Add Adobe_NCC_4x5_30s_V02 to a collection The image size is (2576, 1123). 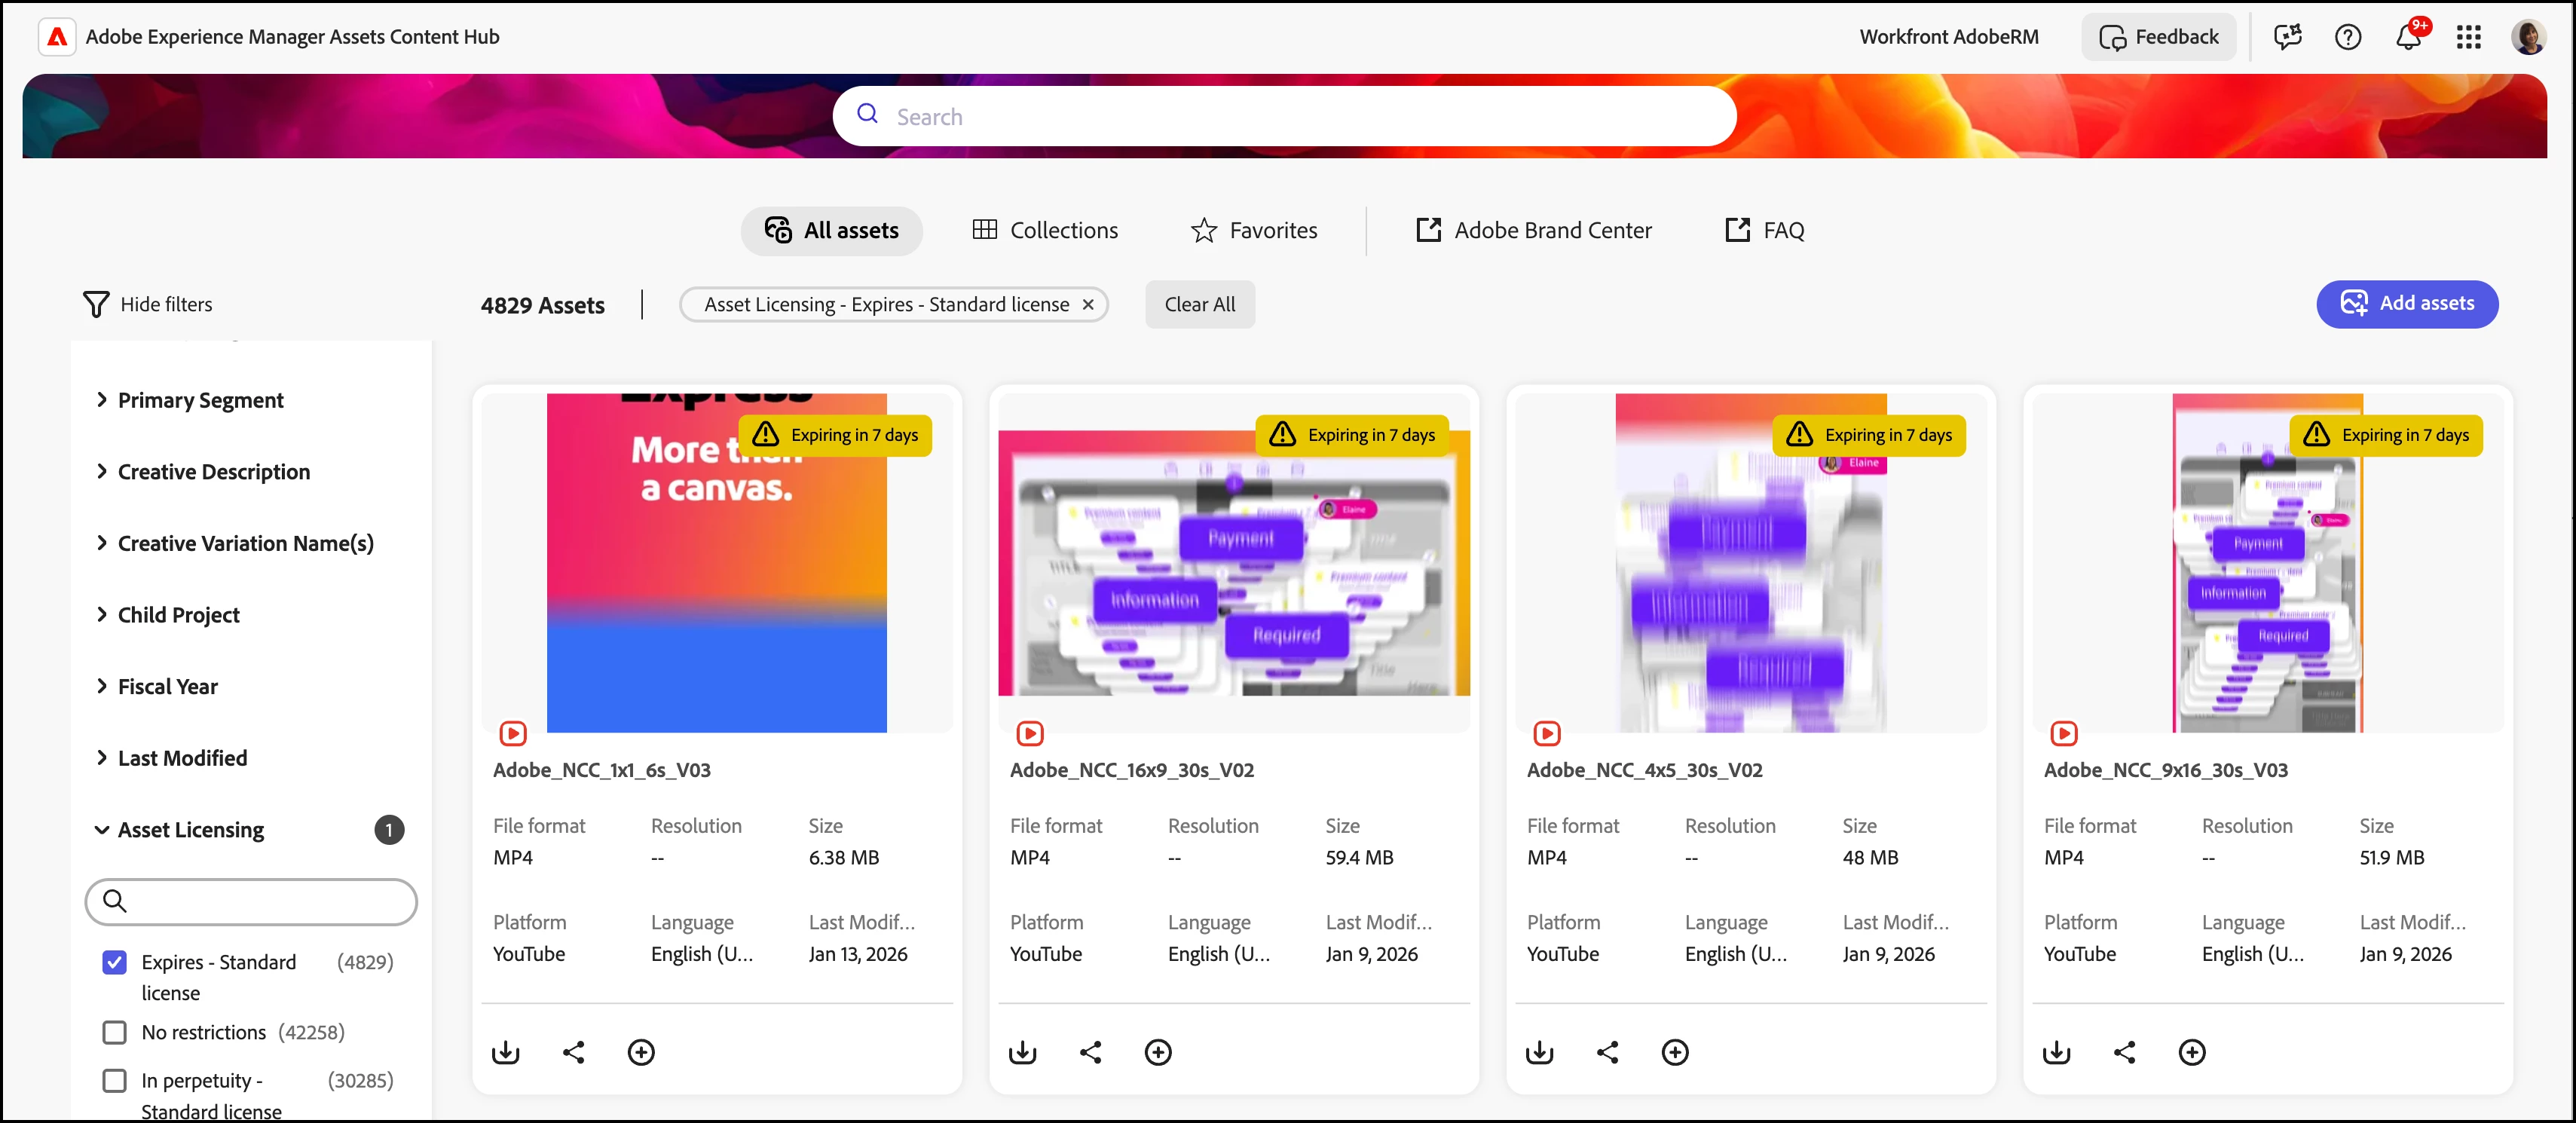coord(1675,1052)
